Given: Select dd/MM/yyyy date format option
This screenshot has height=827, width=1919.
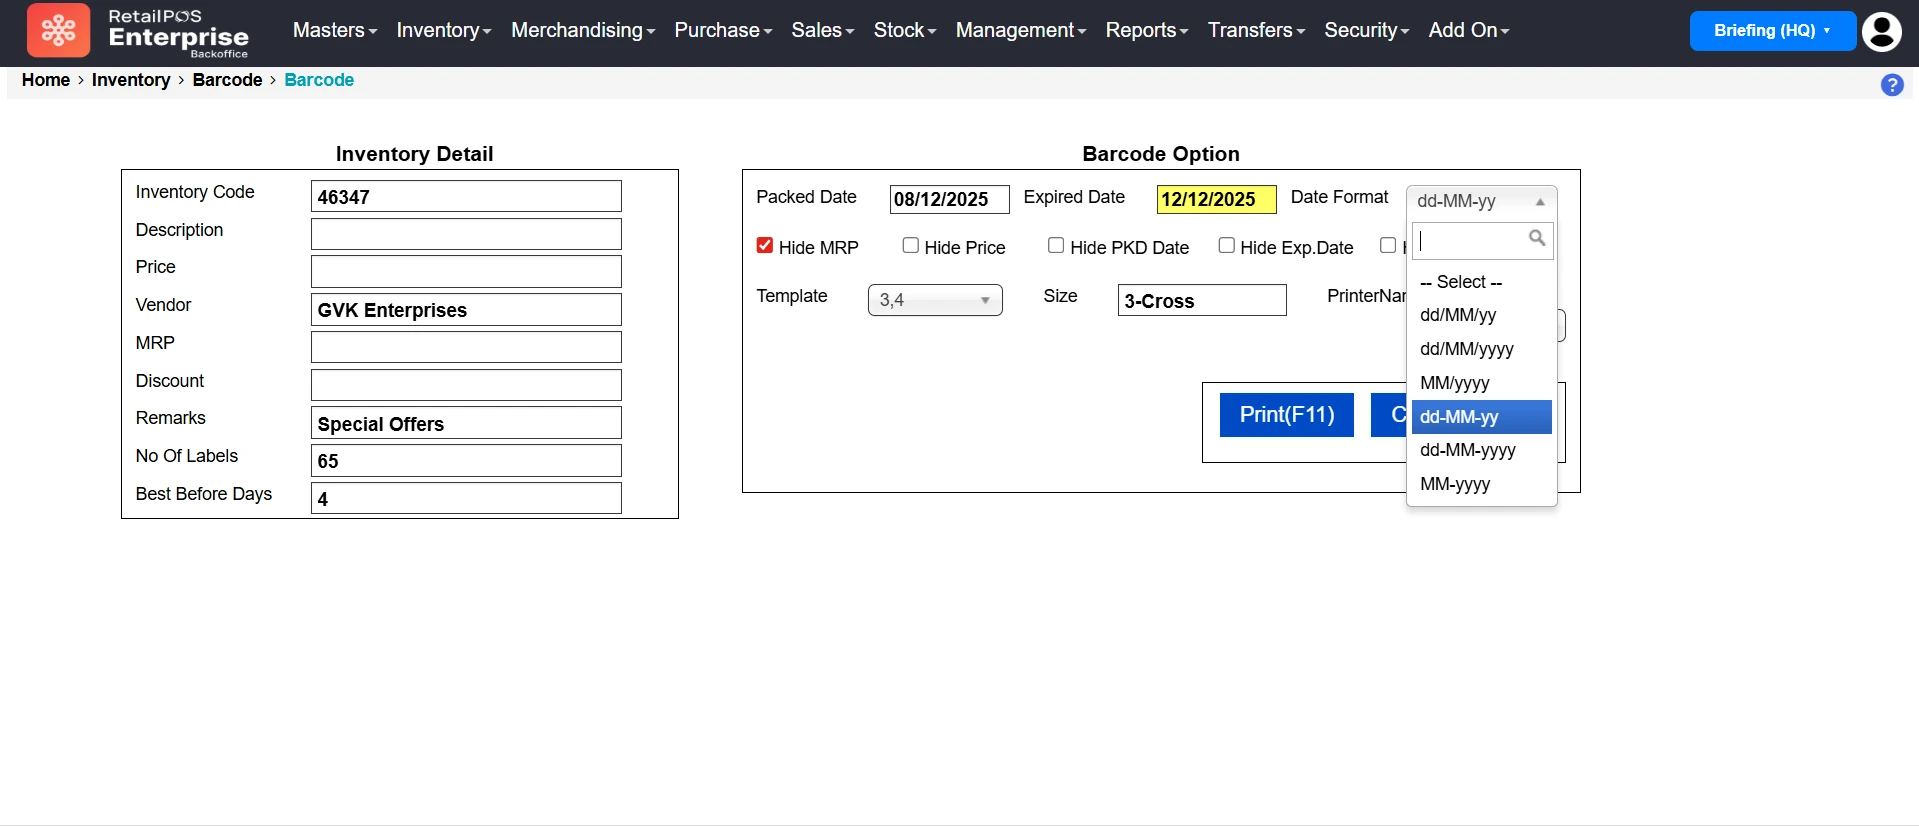Looking at the screenshot, I should (x=1466, y=349).
